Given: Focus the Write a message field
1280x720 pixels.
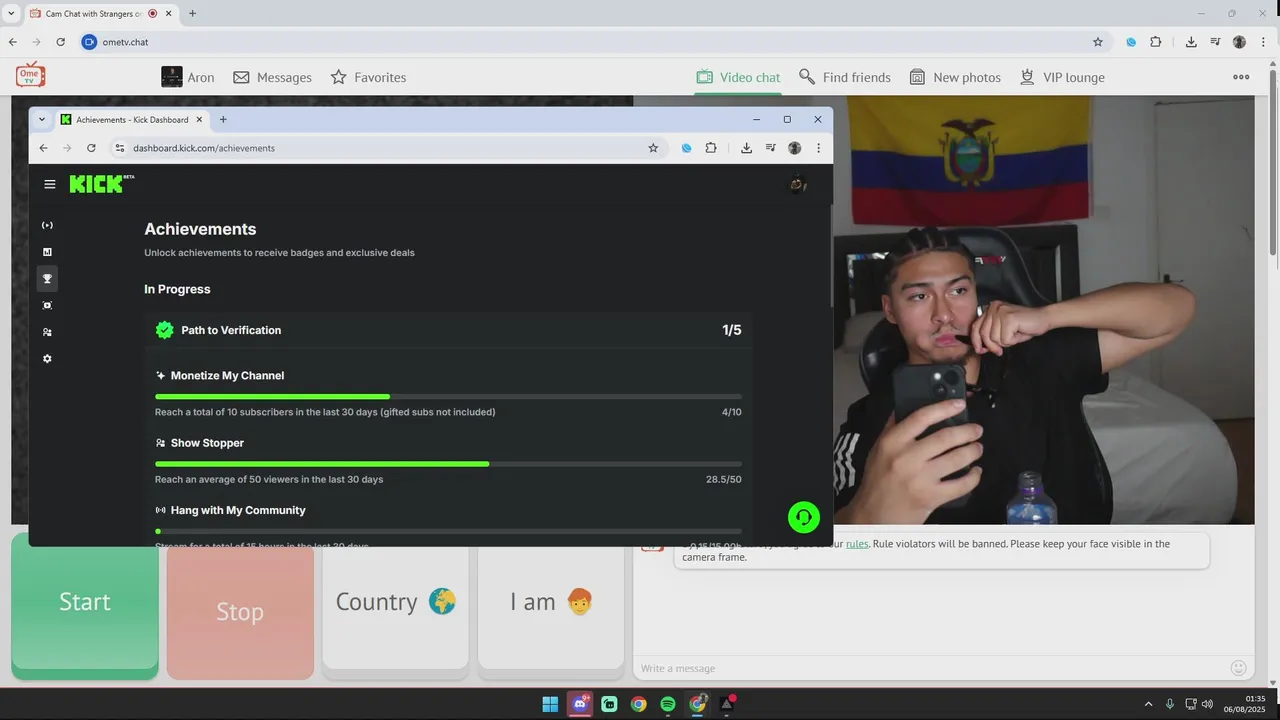Looking at the screenshot, I should pyautogui.click(x=930, y=668).
